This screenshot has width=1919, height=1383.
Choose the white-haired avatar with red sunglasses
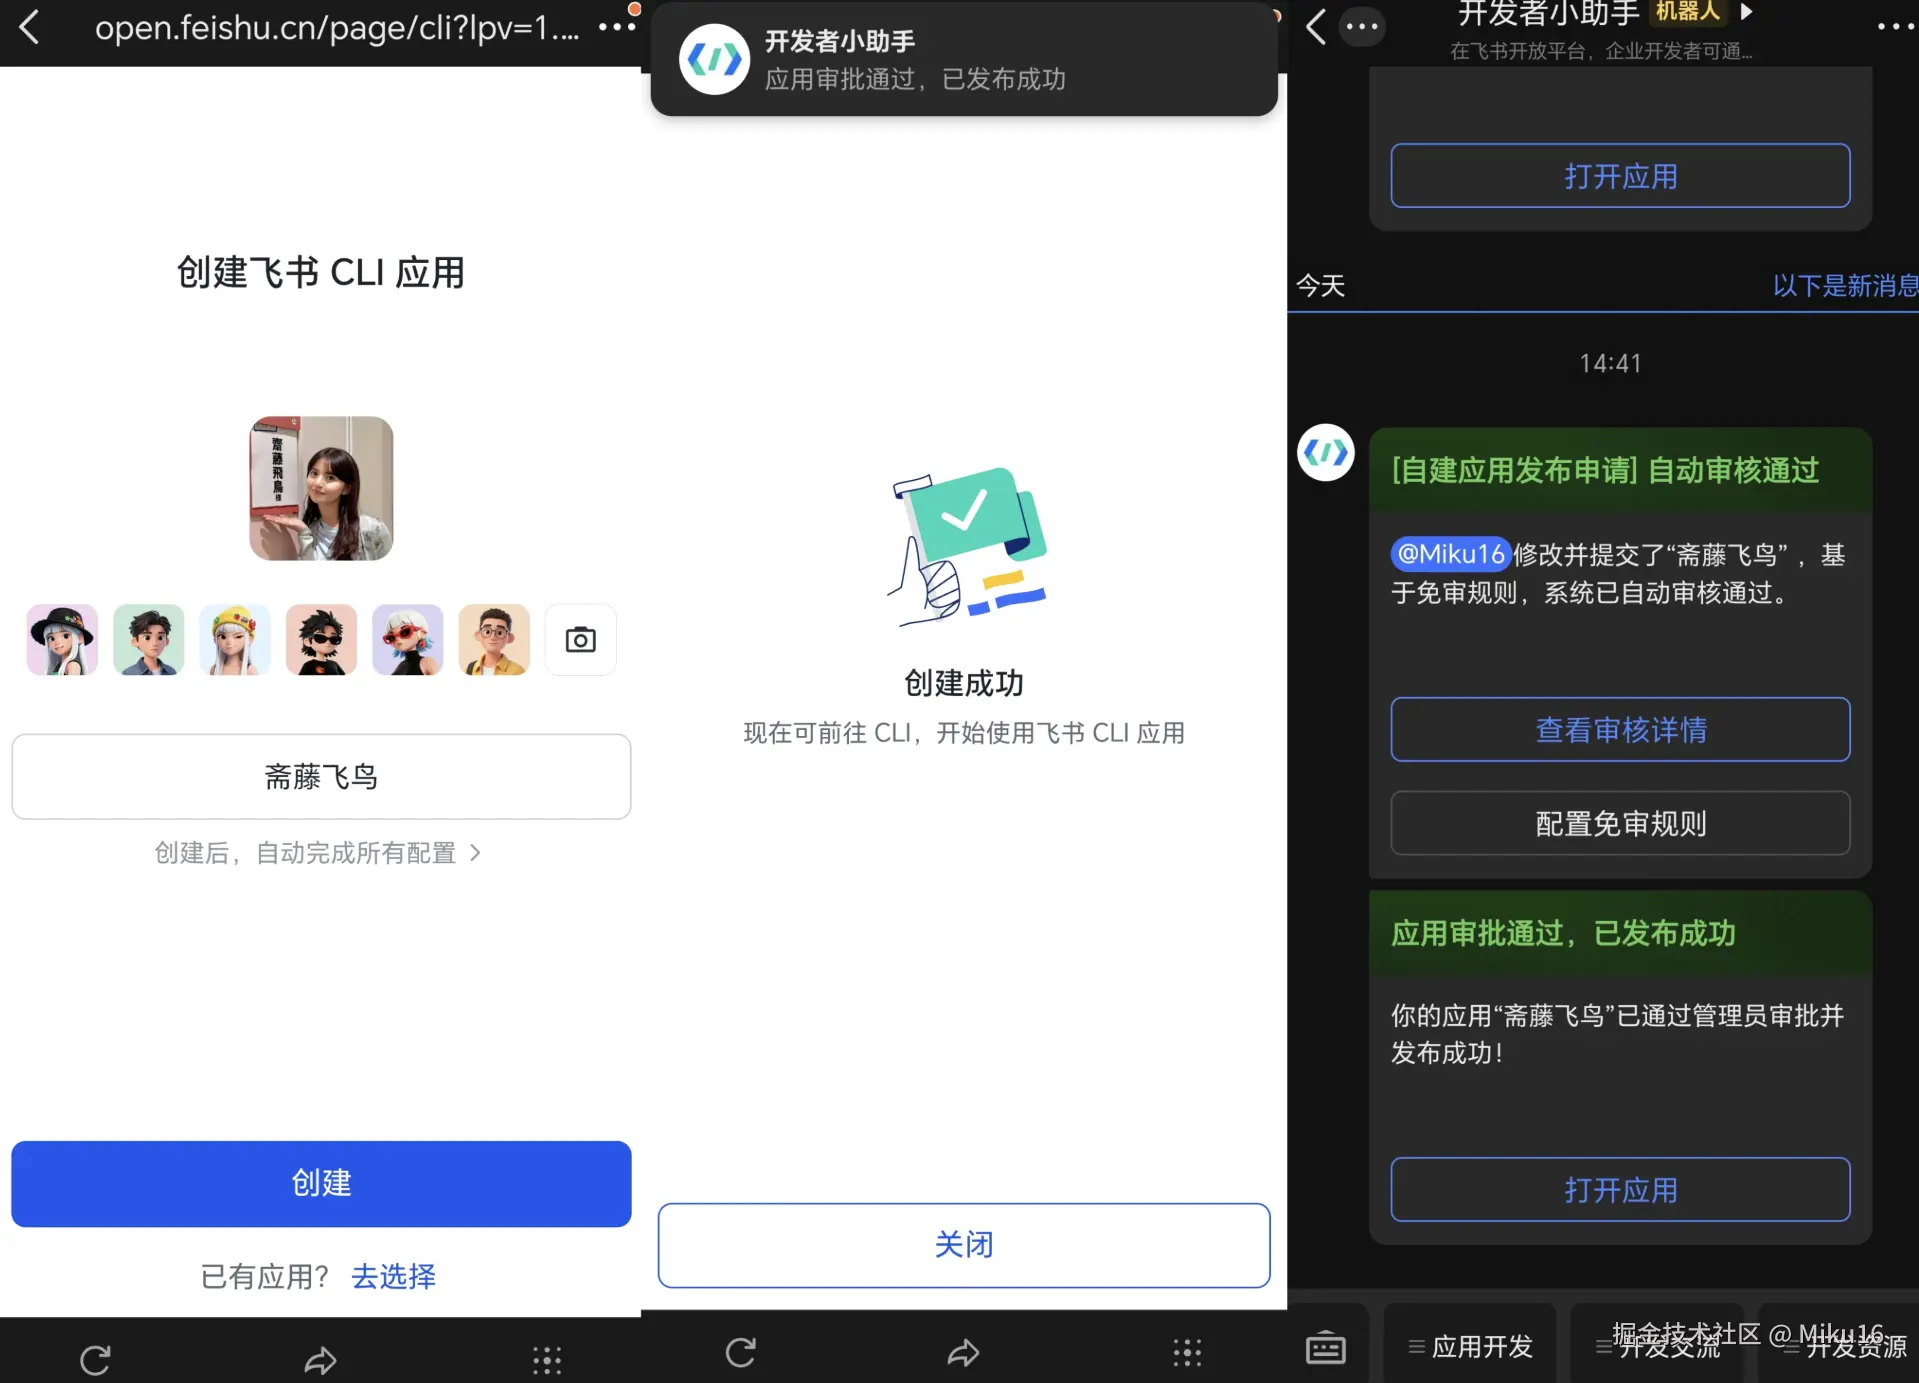coord(408,640)
